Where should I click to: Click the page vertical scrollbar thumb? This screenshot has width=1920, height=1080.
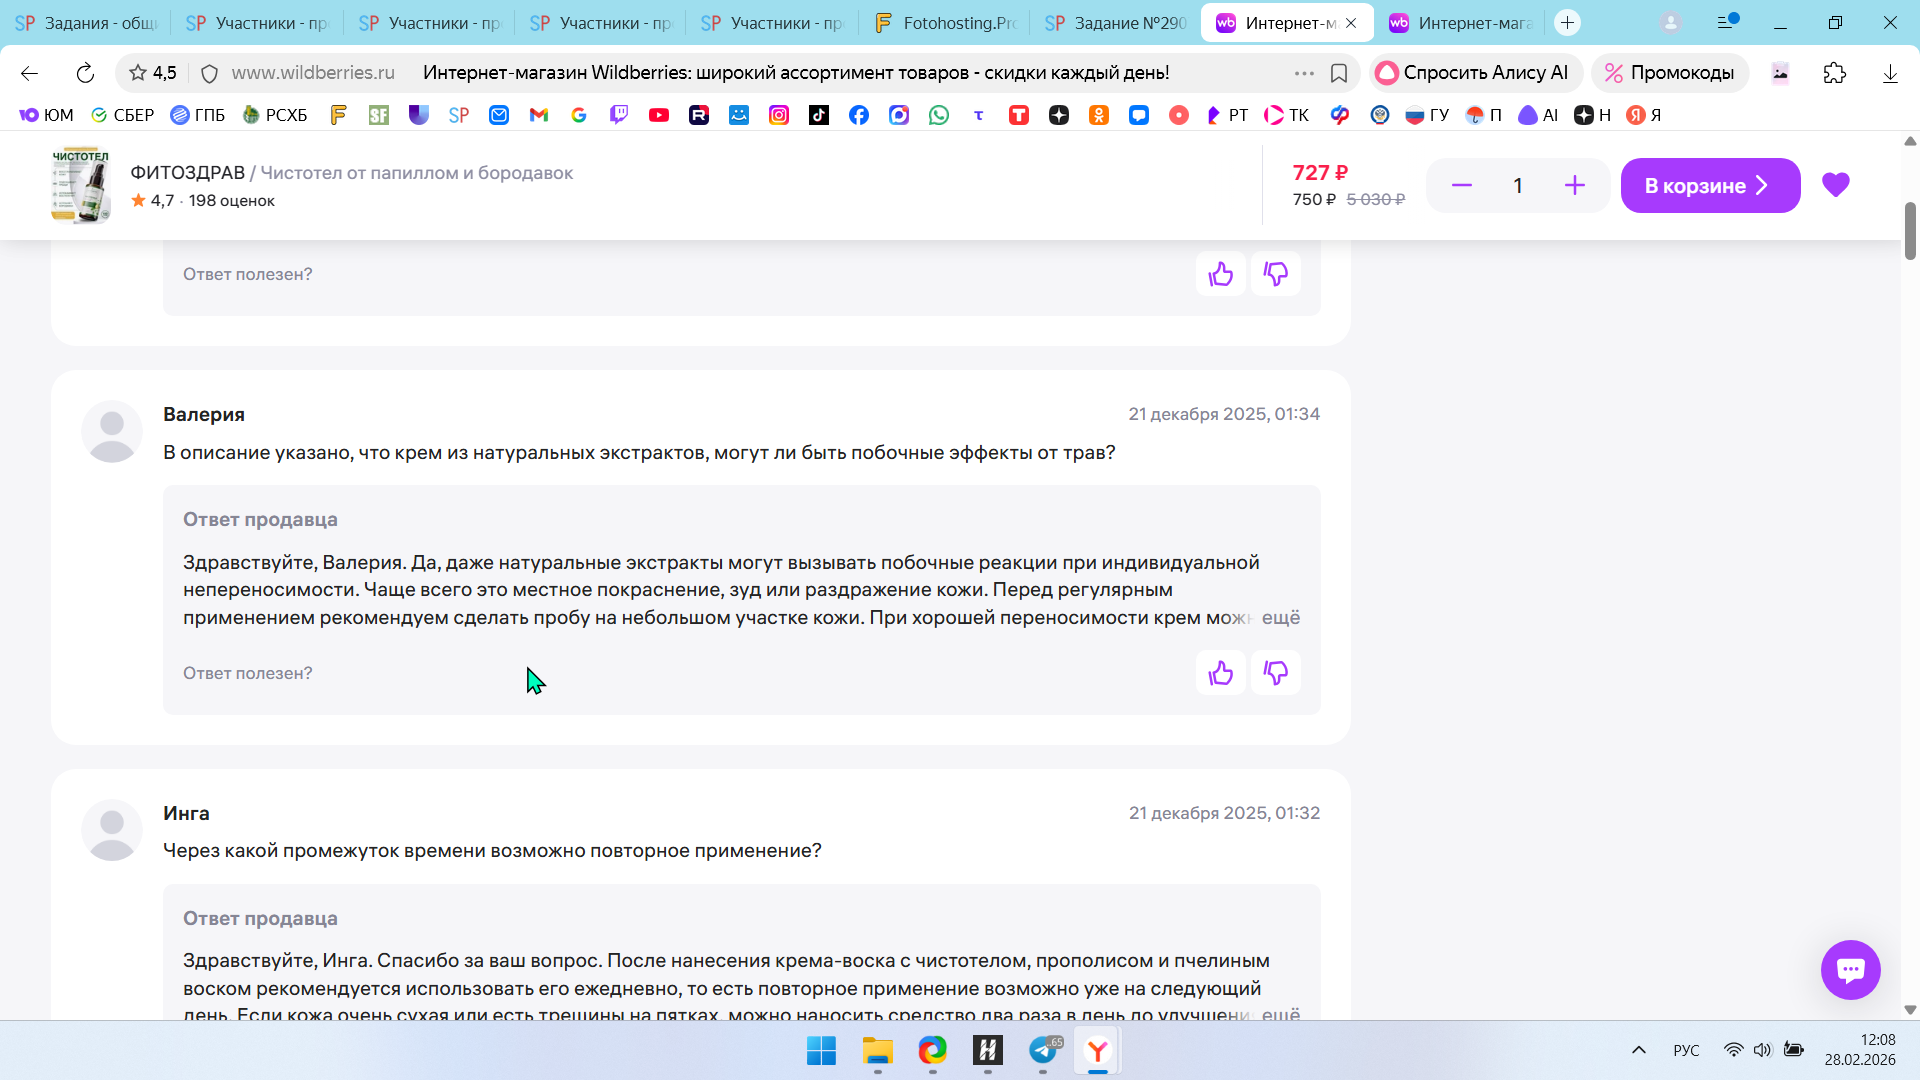click(x=1909, y=230)
